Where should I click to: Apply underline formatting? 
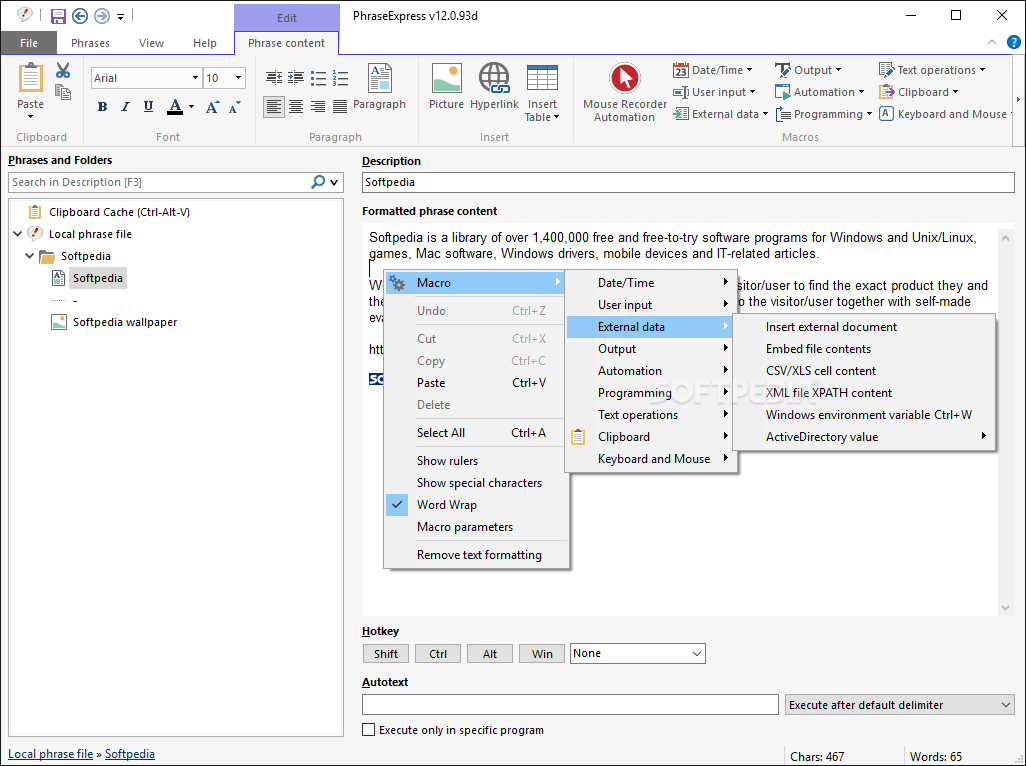(149, 107)
